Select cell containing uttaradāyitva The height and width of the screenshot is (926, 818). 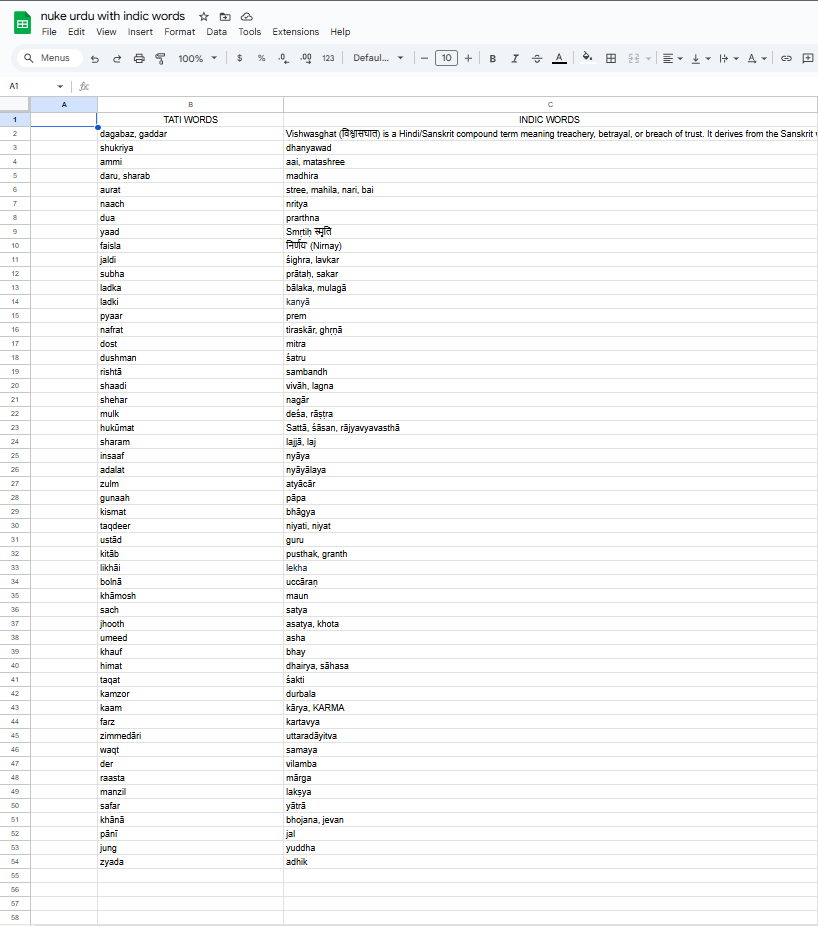click(x=550, y=736)
